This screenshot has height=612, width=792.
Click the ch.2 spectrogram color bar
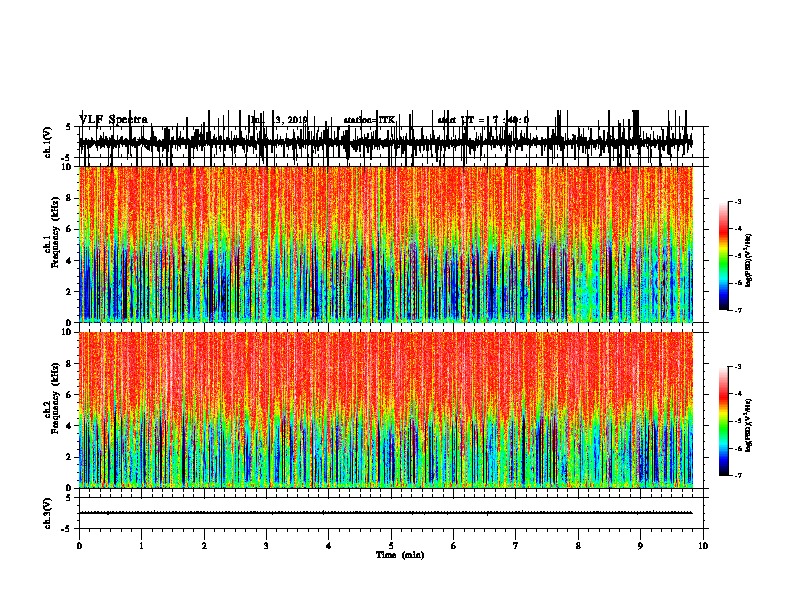pyautogui.click(x=723, y=421)
